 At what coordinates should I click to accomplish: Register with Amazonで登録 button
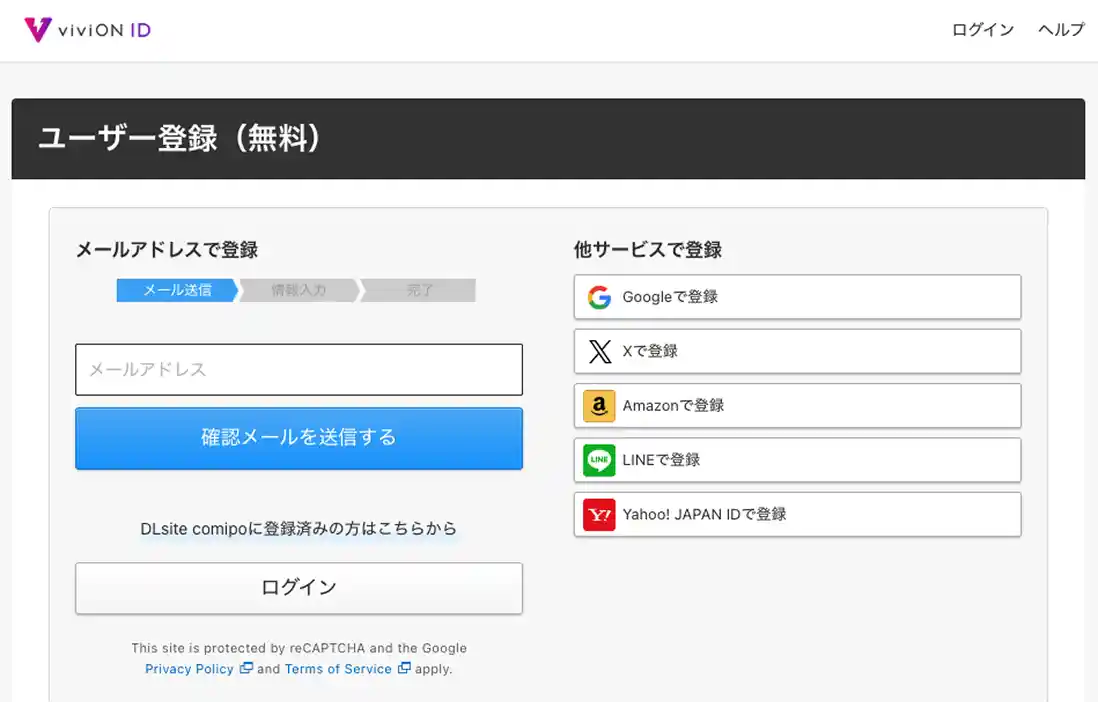coord(798,406)
